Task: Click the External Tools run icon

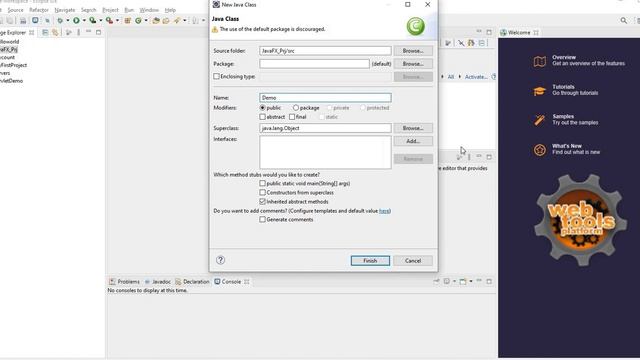Action: (x=110, y=20)
